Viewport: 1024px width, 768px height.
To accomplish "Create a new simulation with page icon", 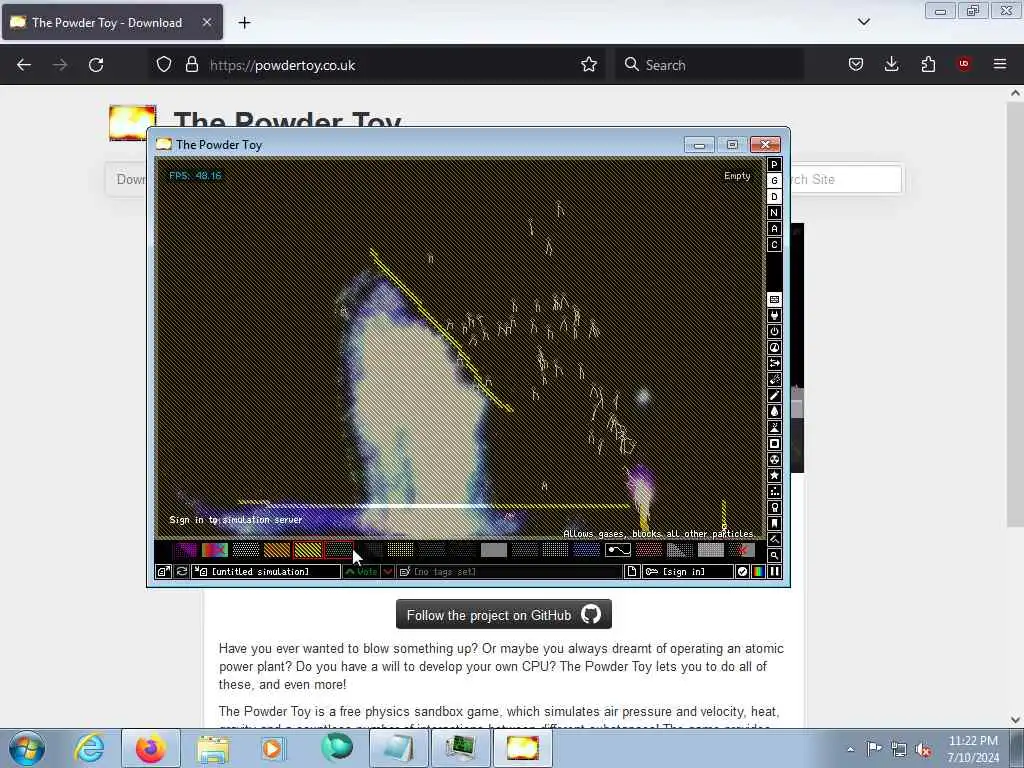I will (x=632, y=571).
